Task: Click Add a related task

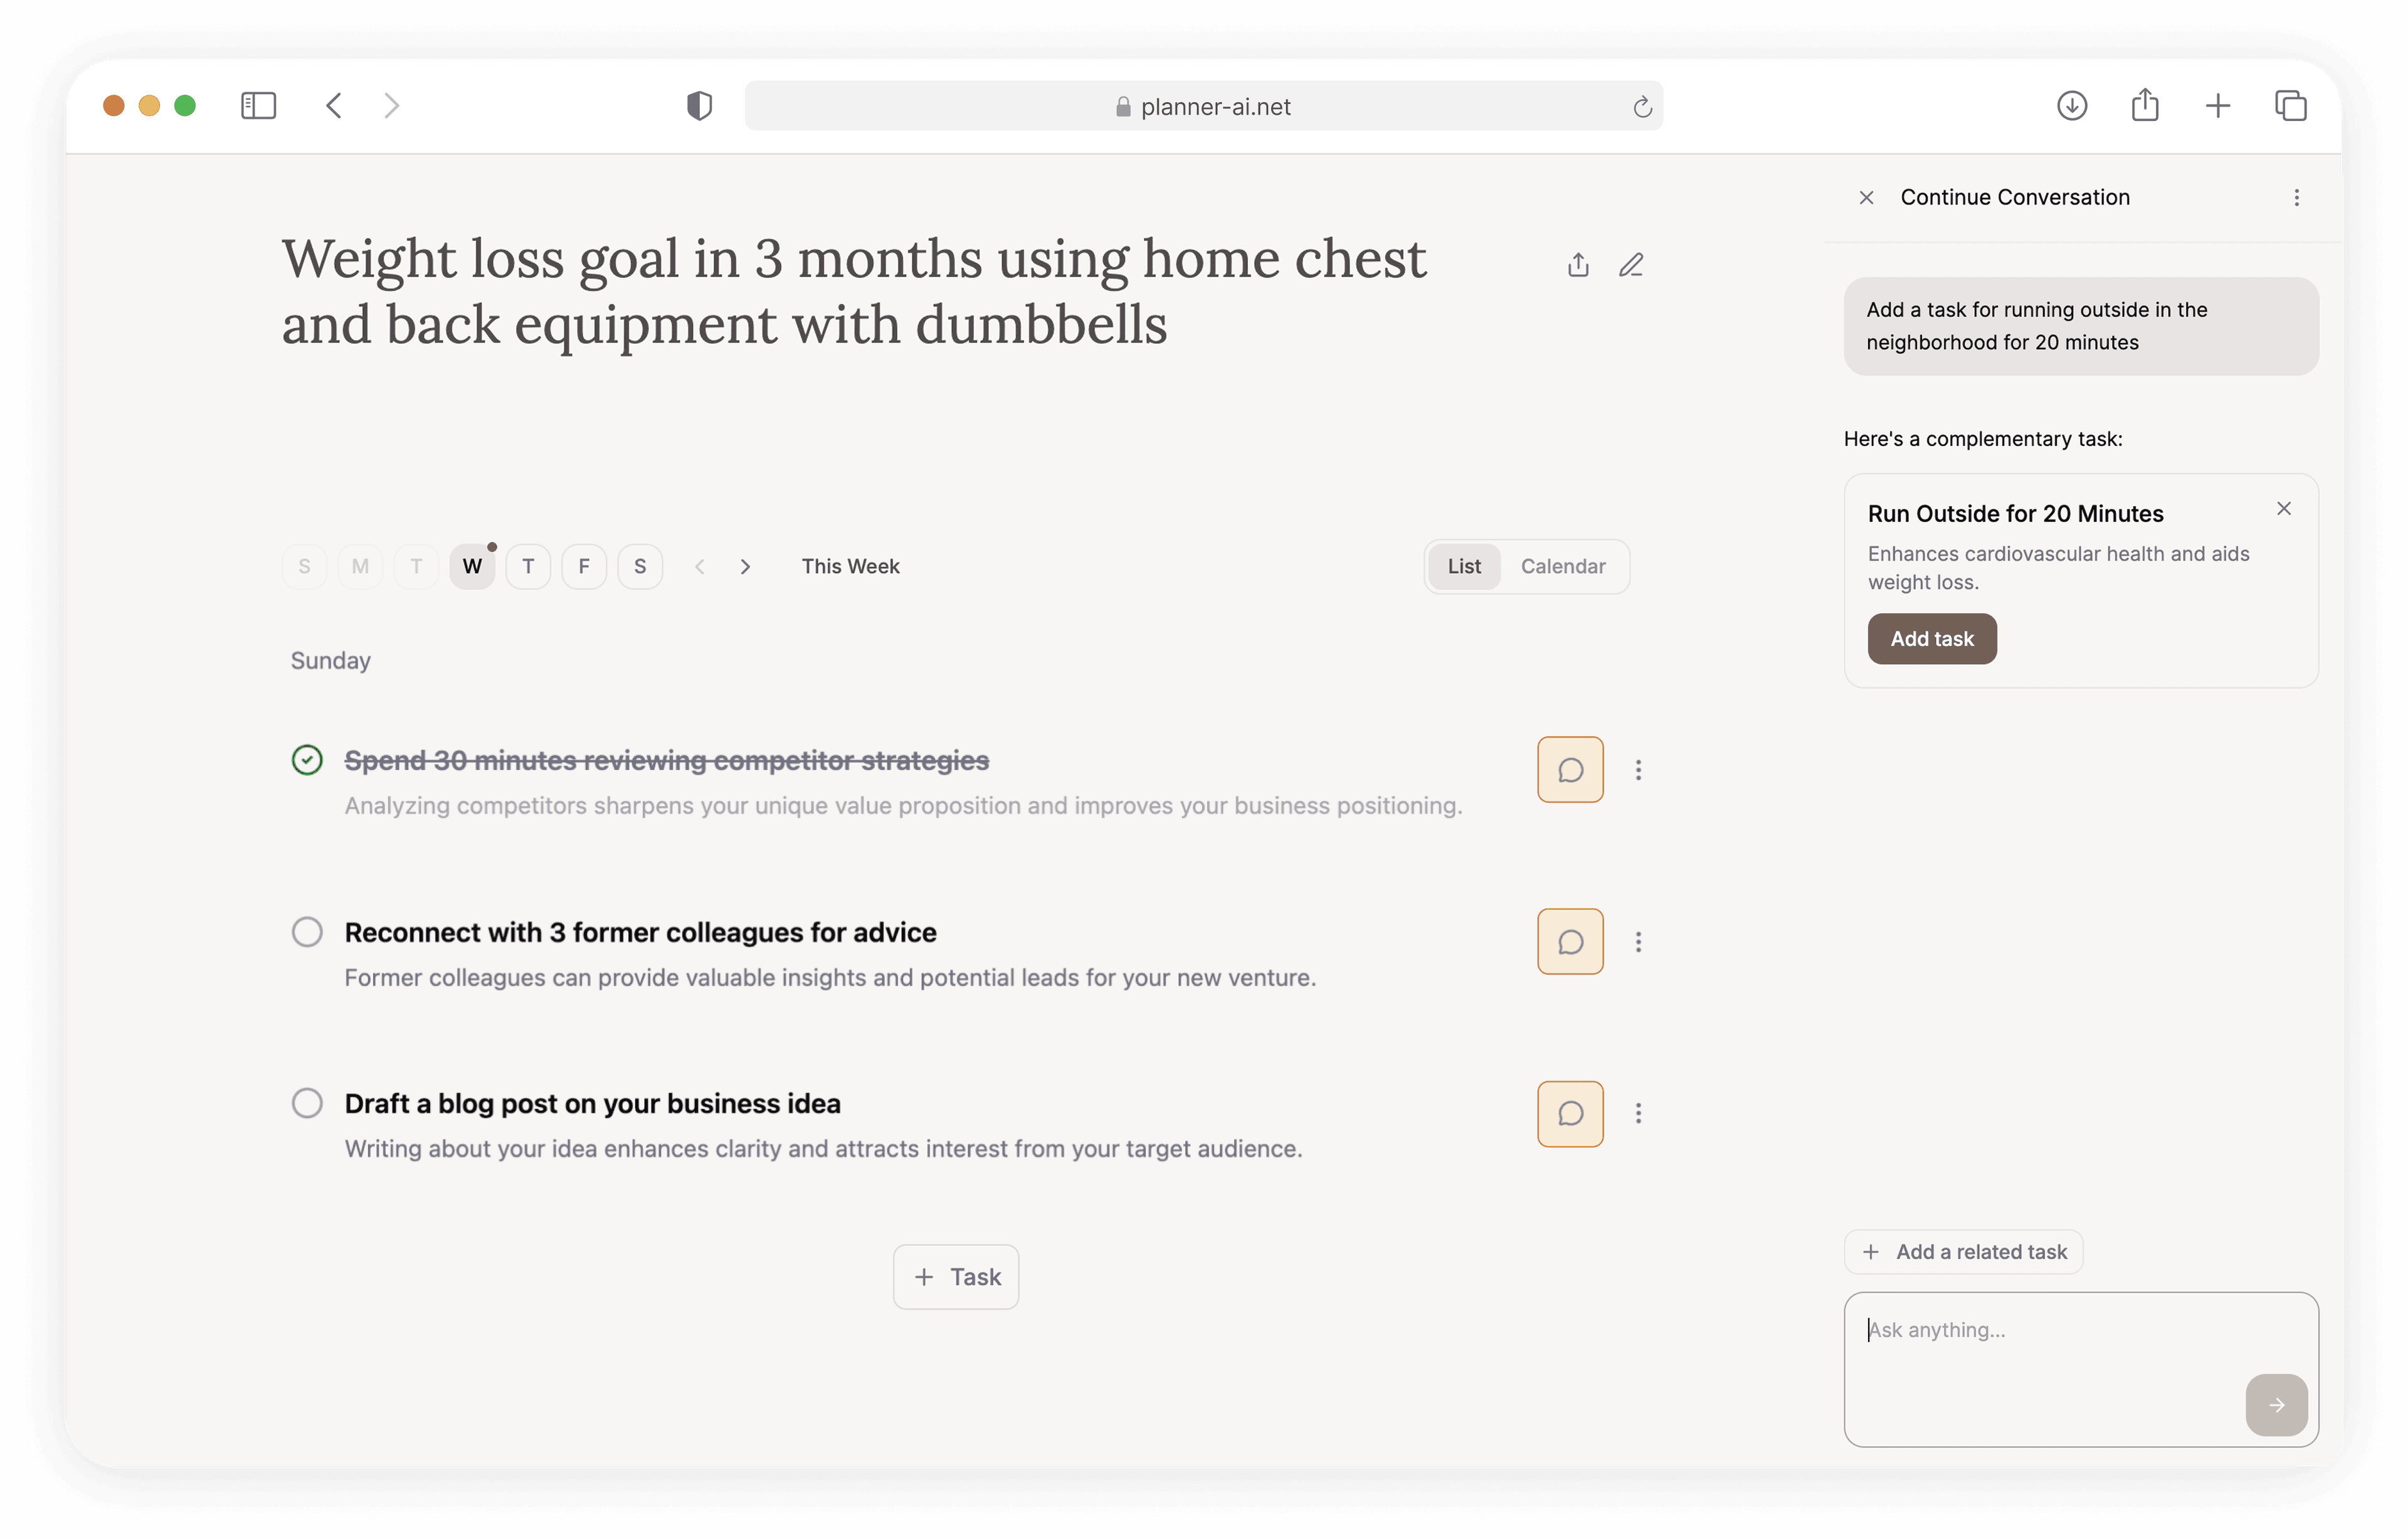Action: tap(1963, 1251)
